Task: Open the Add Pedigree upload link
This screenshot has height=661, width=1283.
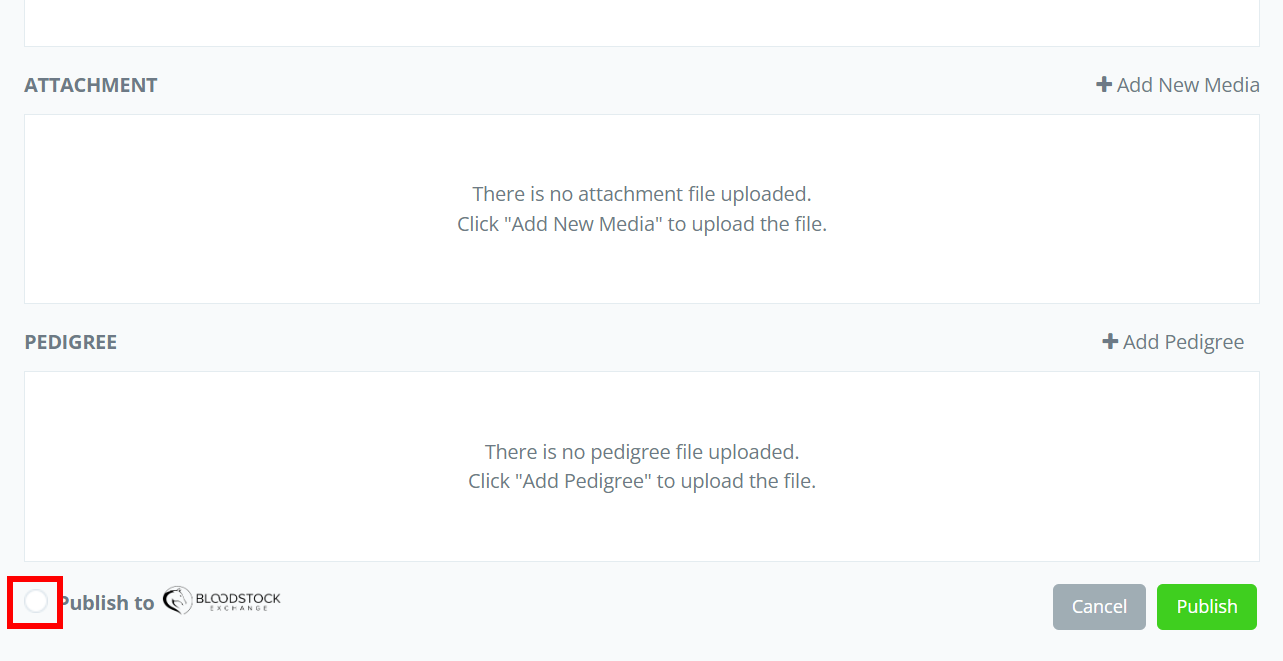Action: pyautogui.click(x=1183, y=342)
